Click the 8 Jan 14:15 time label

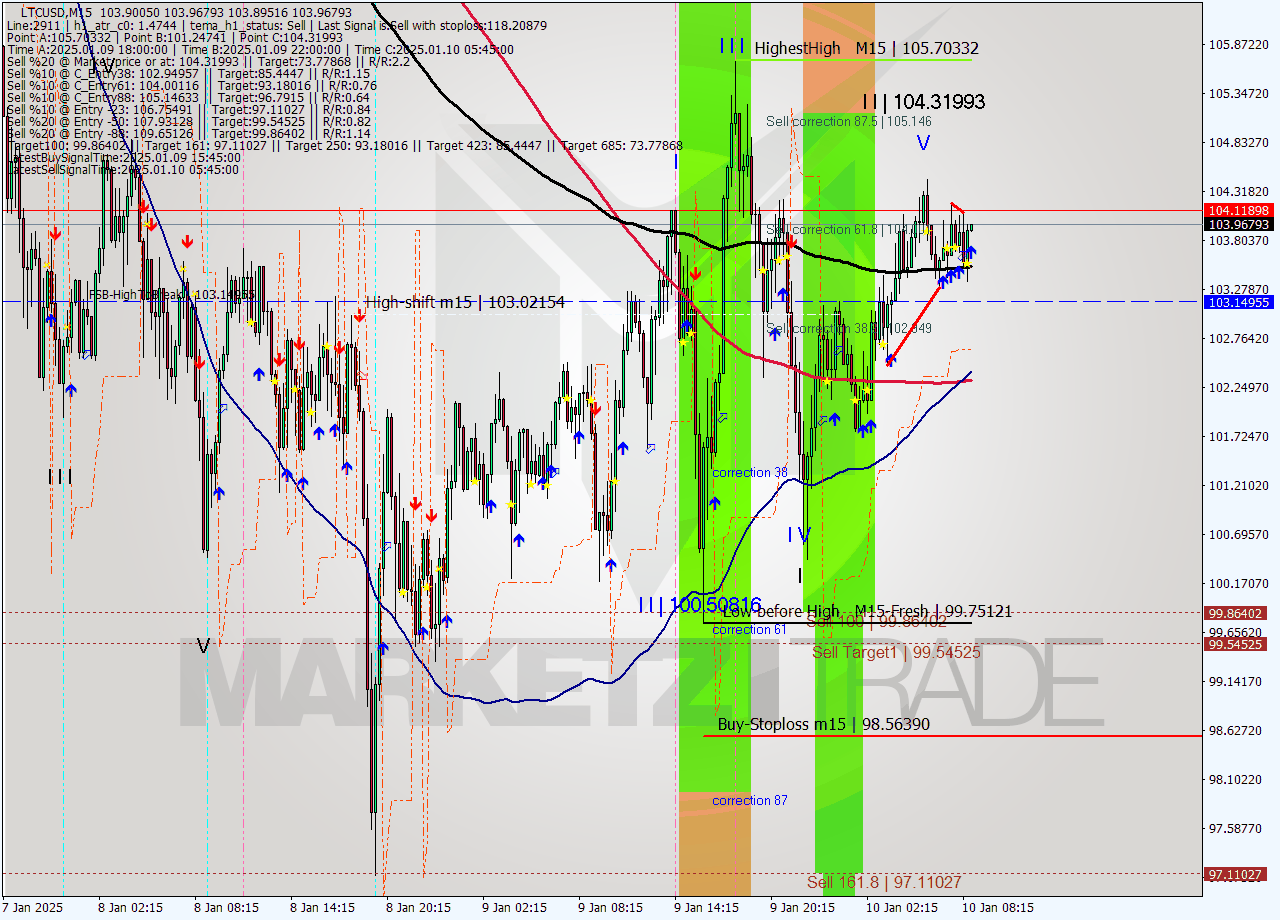click(322, 908)
